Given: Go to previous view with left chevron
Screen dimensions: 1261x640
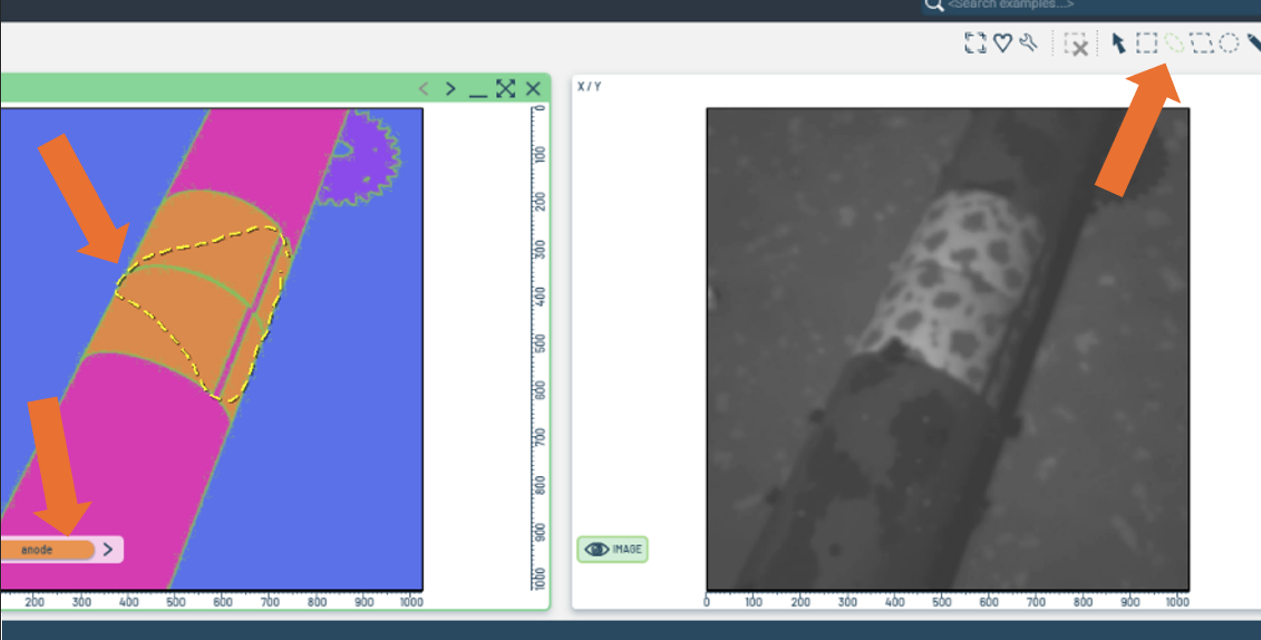Looking at the screenshot, I should [423, 89].
